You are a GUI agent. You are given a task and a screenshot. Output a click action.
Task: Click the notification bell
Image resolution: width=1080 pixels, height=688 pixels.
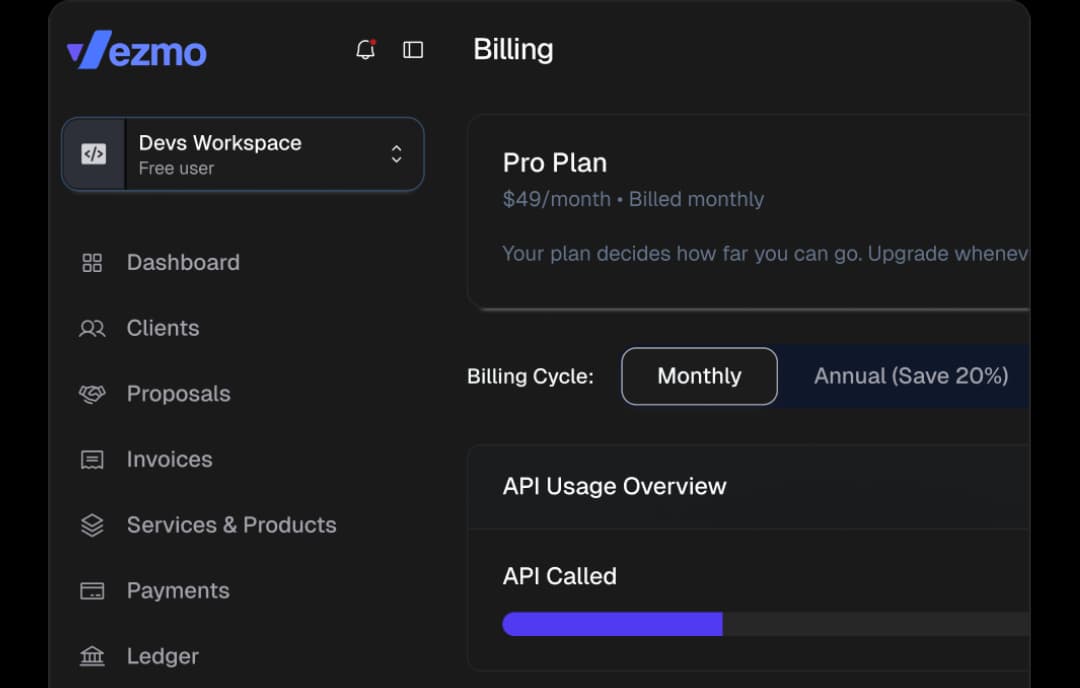click(x=364, y=49)
